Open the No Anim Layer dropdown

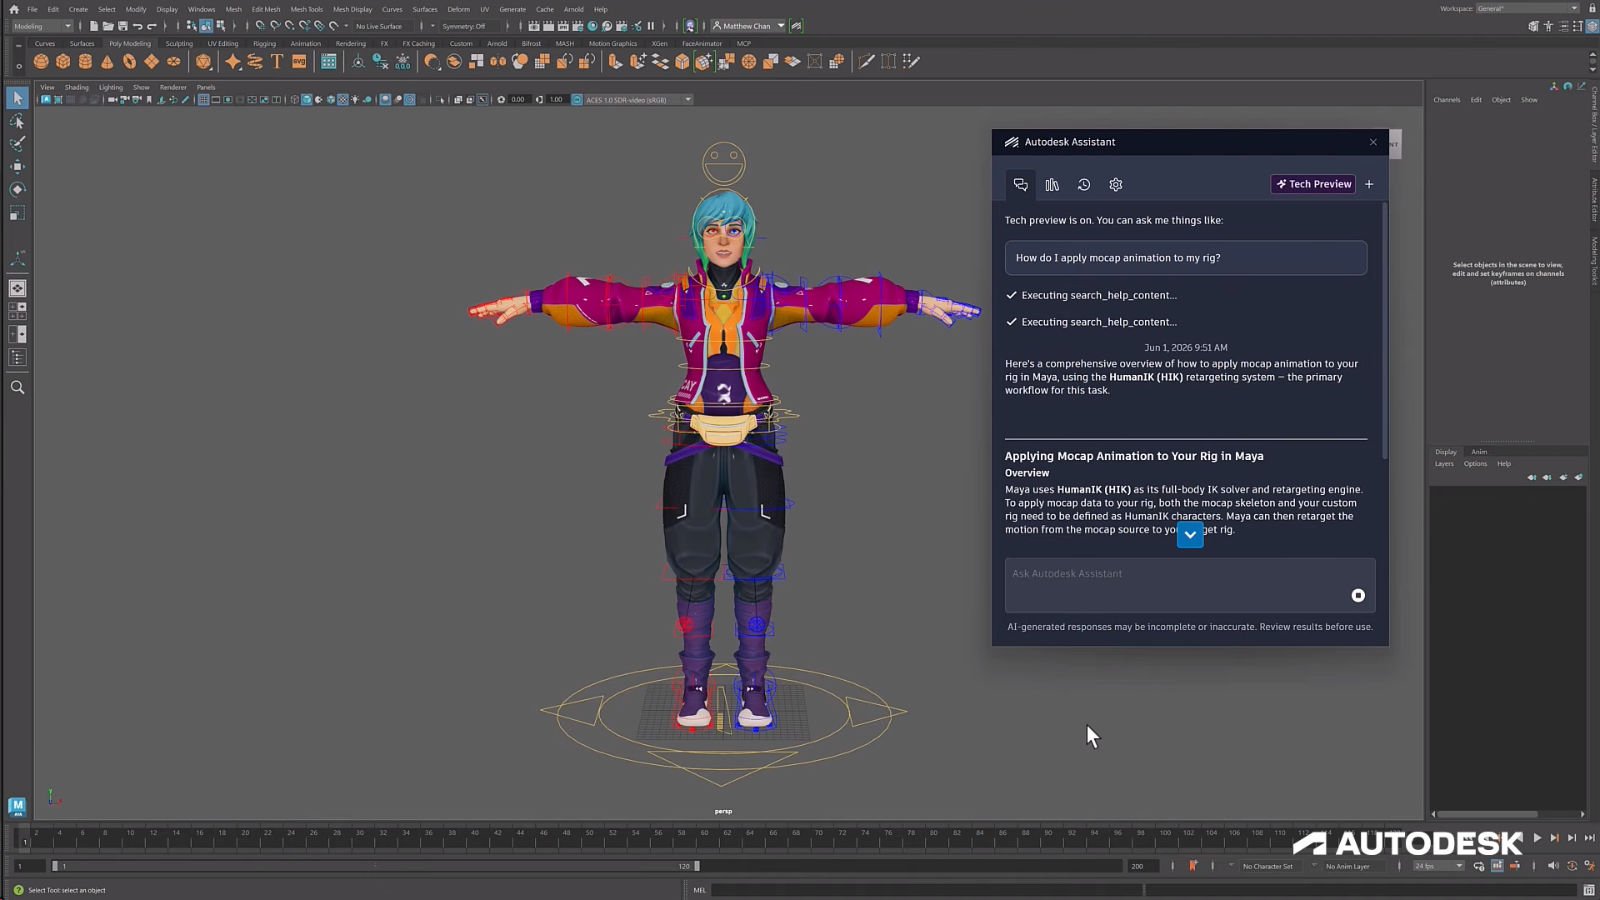pyautogui.click(x=1349, y=866)
